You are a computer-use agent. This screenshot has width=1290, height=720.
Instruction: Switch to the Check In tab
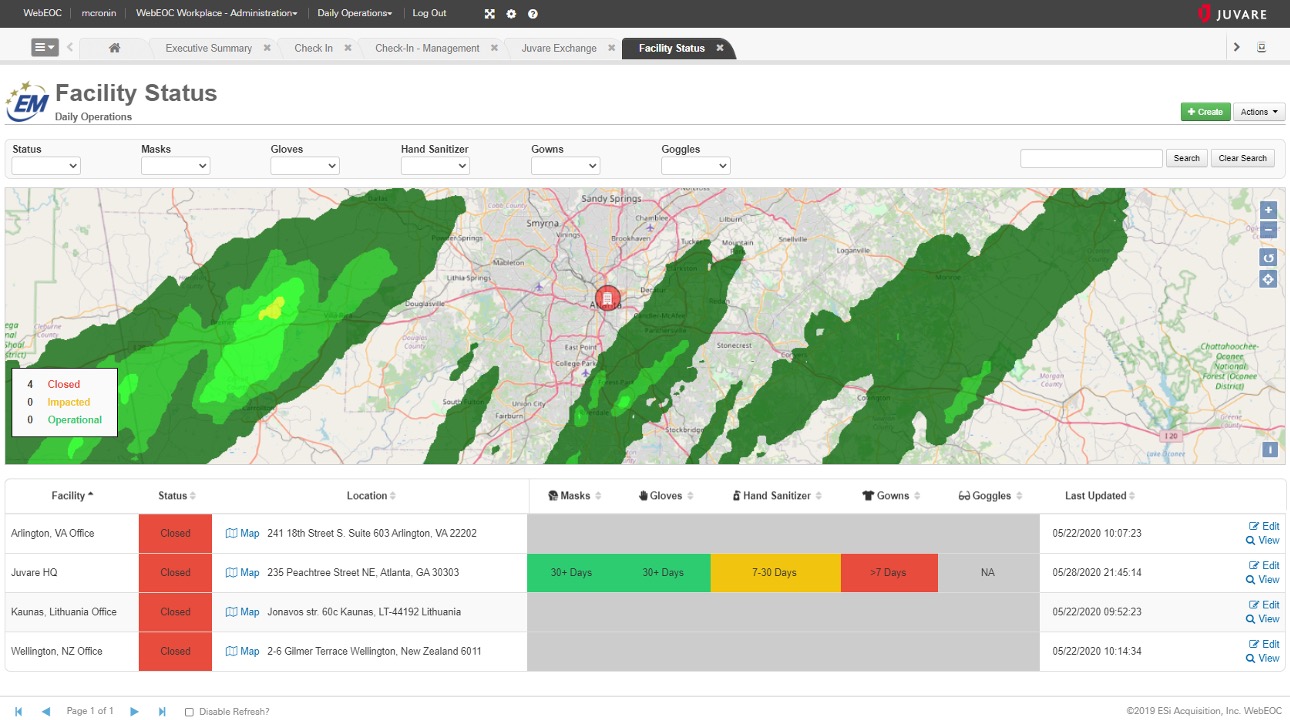point(313,48)
